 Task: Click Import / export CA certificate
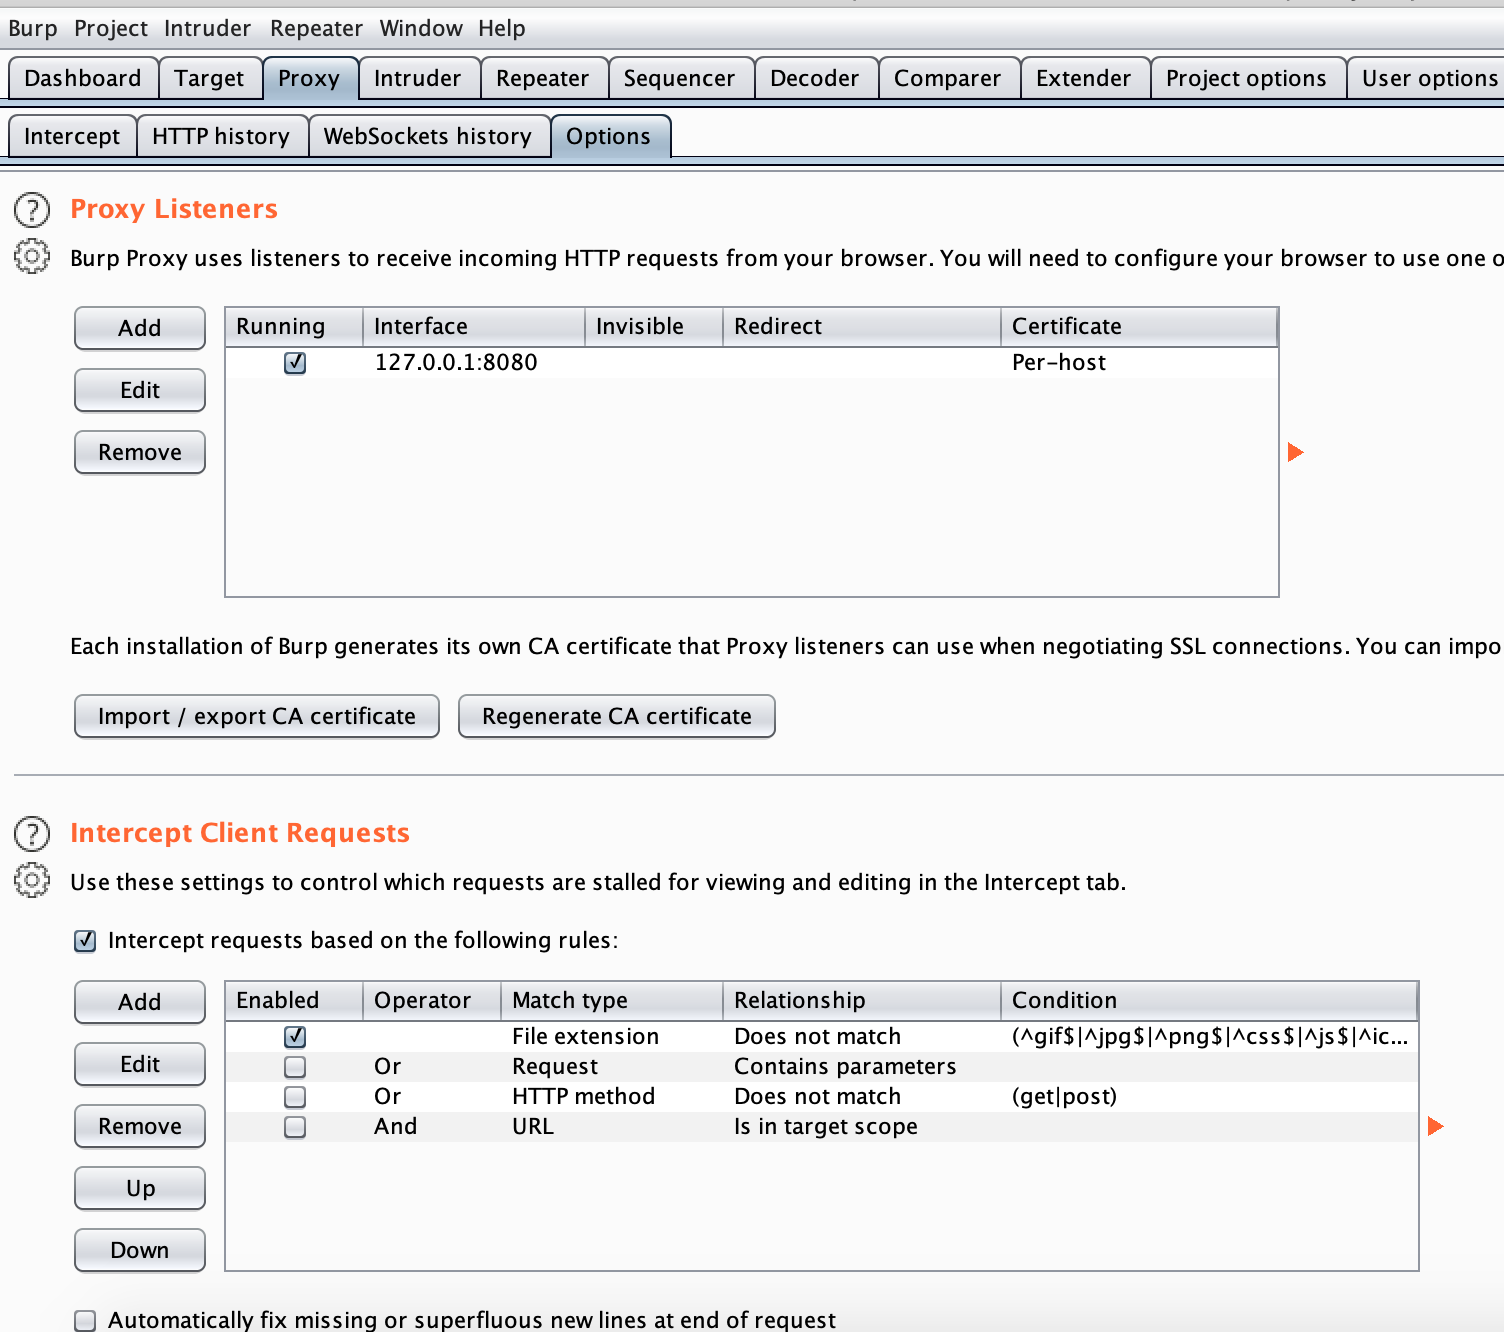point(257,716)
